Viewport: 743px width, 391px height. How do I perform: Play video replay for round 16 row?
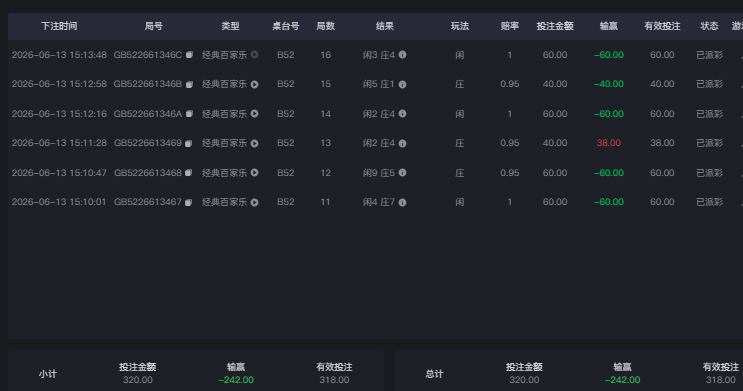coord(254,55)
